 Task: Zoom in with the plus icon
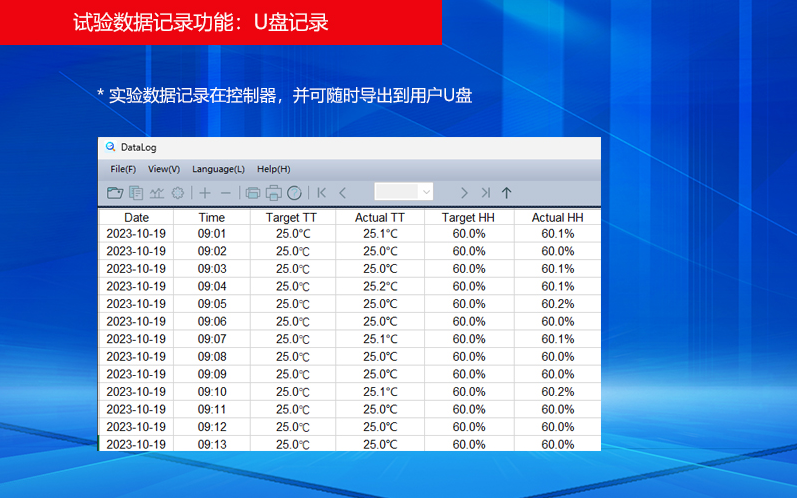point(205,193)
